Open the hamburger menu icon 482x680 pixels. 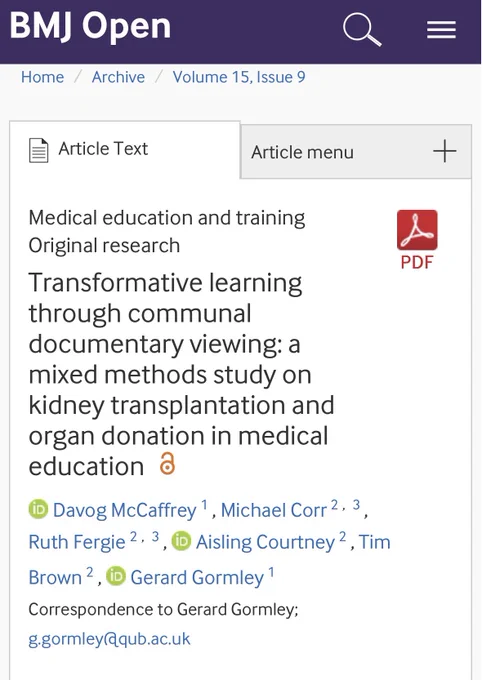click(x=441, y=30)
